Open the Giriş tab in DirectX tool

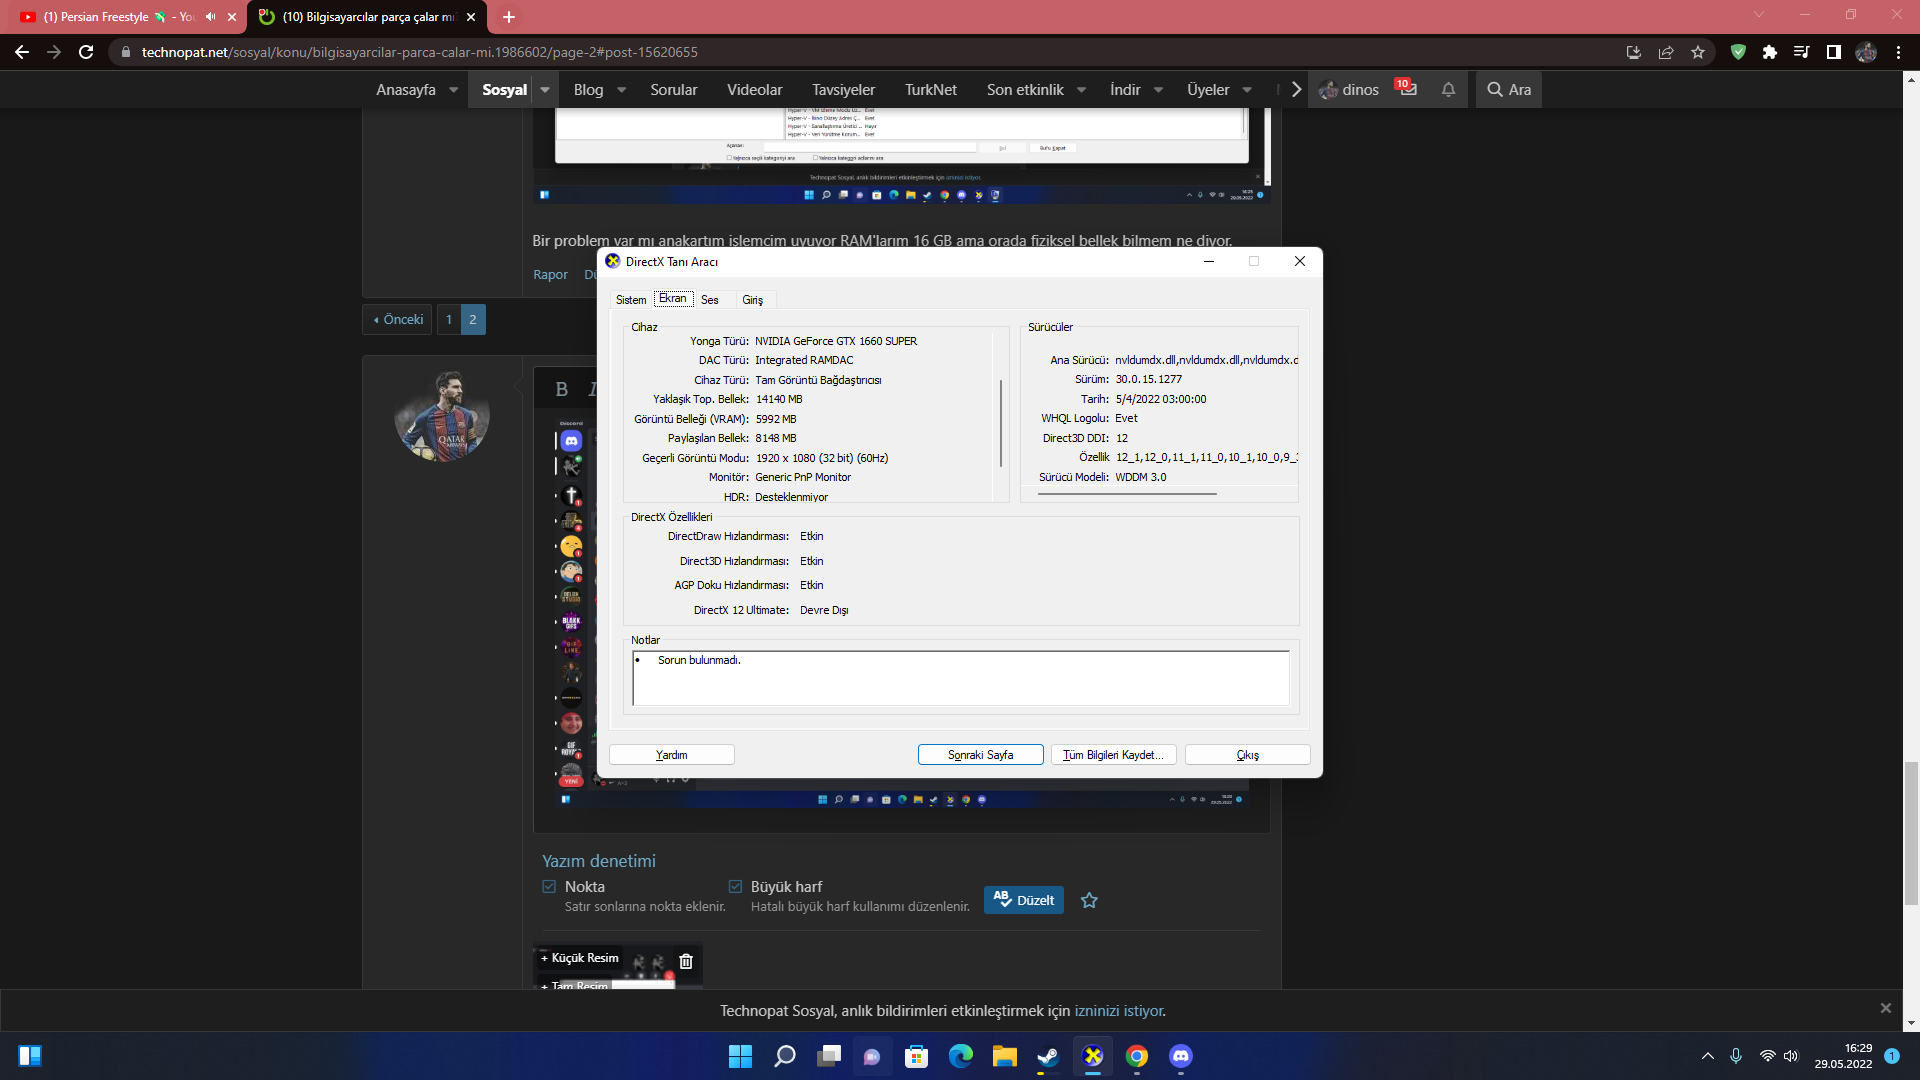(752, 300)
